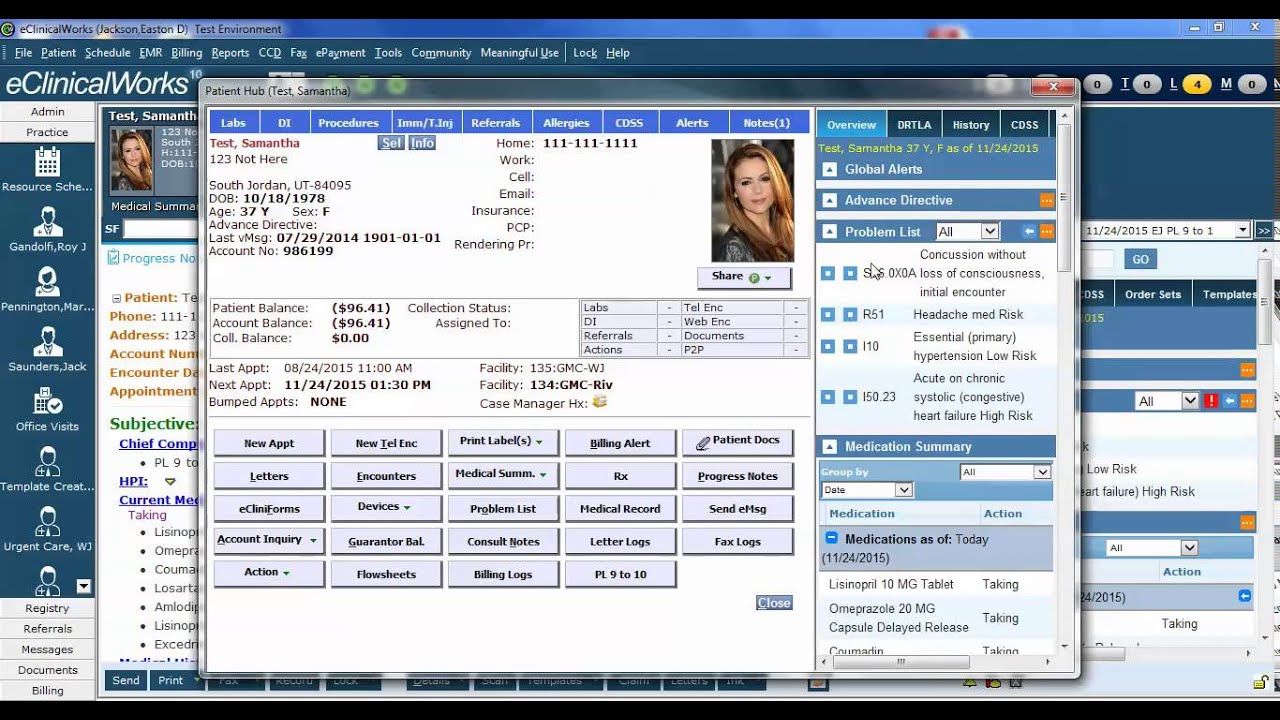
Task: Collapse the Problem List section
Action: coord(830,231)
